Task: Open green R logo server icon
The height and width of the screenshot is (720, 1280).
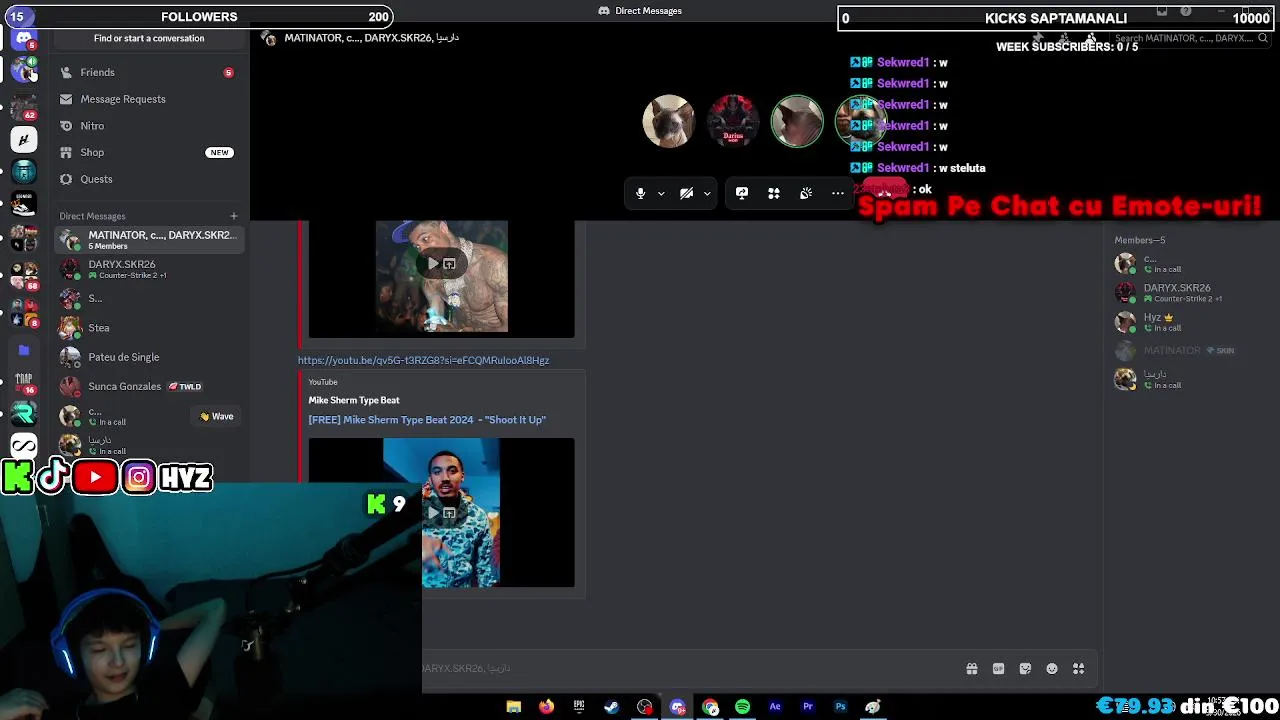Action: (23, 414)
